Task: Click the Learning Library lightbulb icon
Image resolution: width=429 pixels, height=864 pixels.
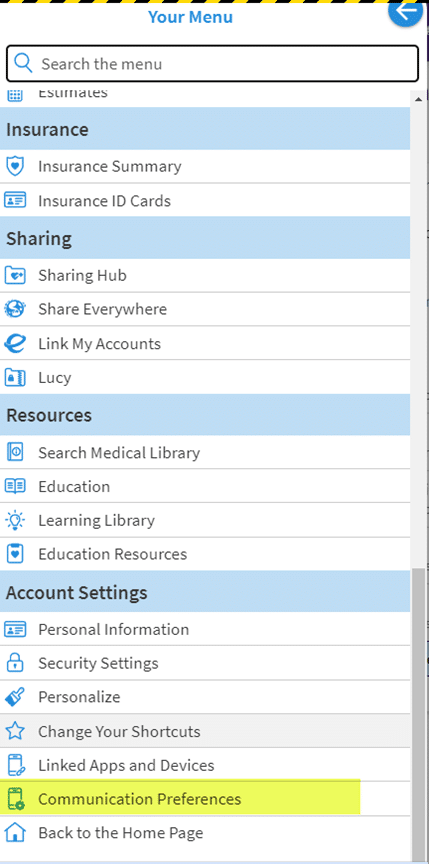Action: tap(15, 520)
